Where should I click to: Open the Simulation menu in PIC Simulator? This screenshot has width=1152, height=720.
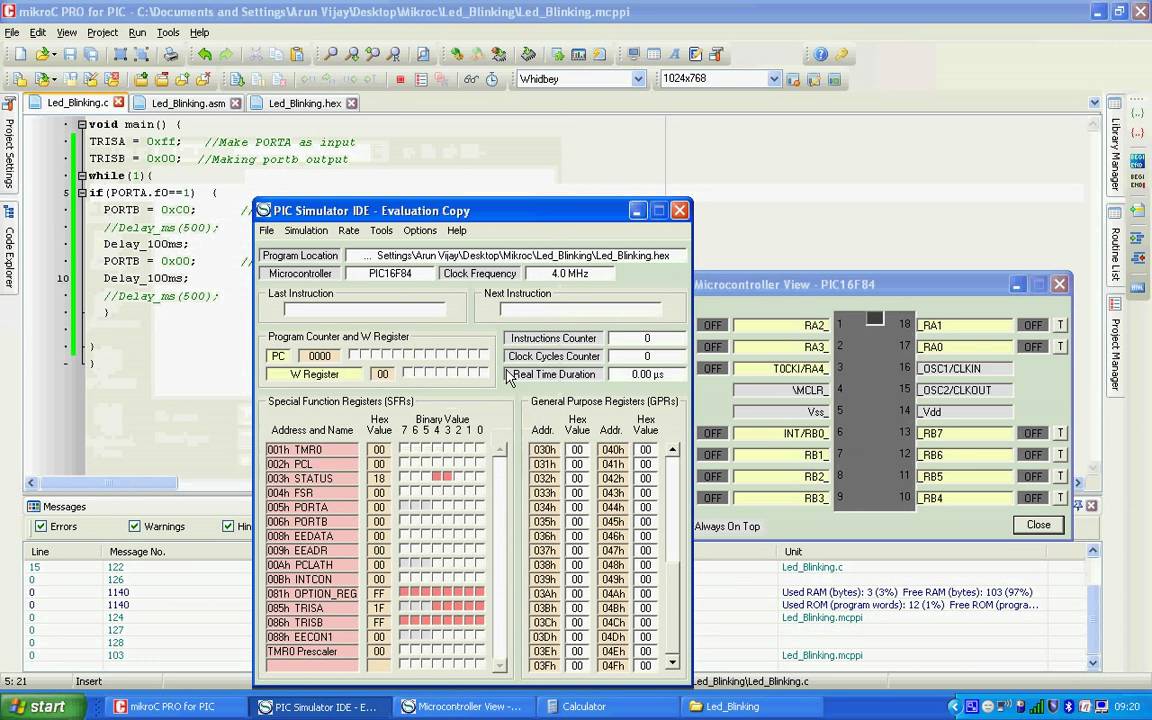pos(306,230)
